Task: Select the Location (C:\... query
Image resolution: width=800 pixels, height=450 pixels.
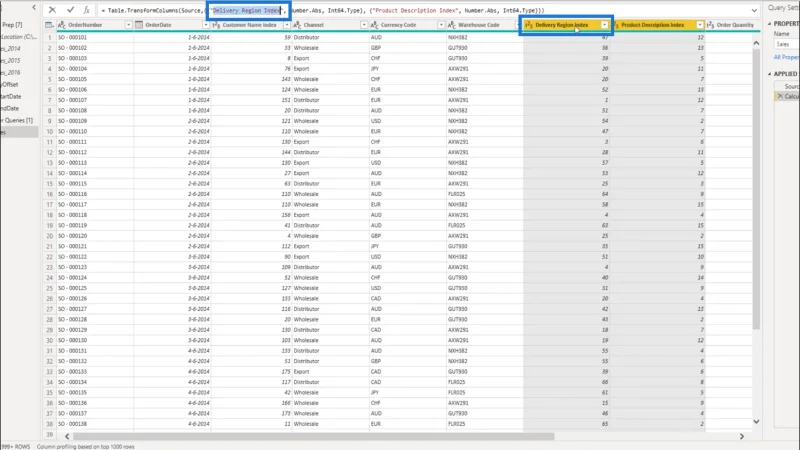Action: tap(19, 37)
